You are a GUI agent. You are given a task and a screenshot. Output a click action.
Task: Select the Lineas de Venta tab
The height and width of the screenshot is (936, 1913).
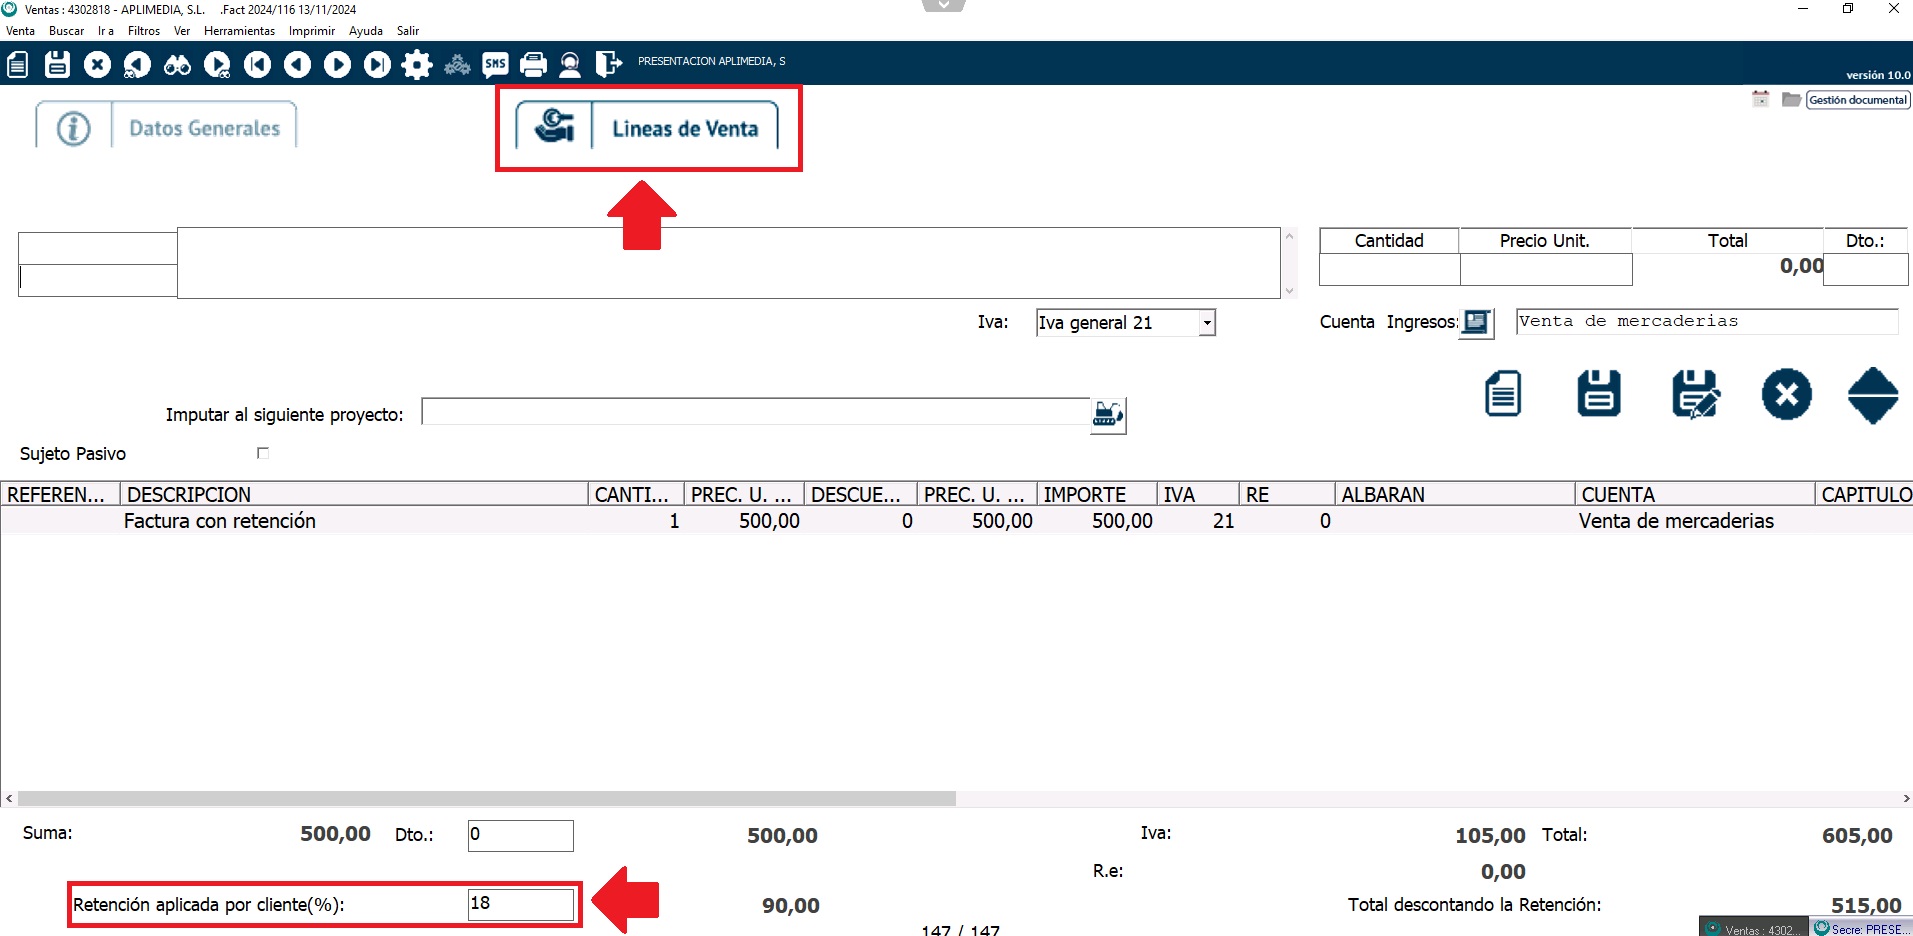pos(684,128)
